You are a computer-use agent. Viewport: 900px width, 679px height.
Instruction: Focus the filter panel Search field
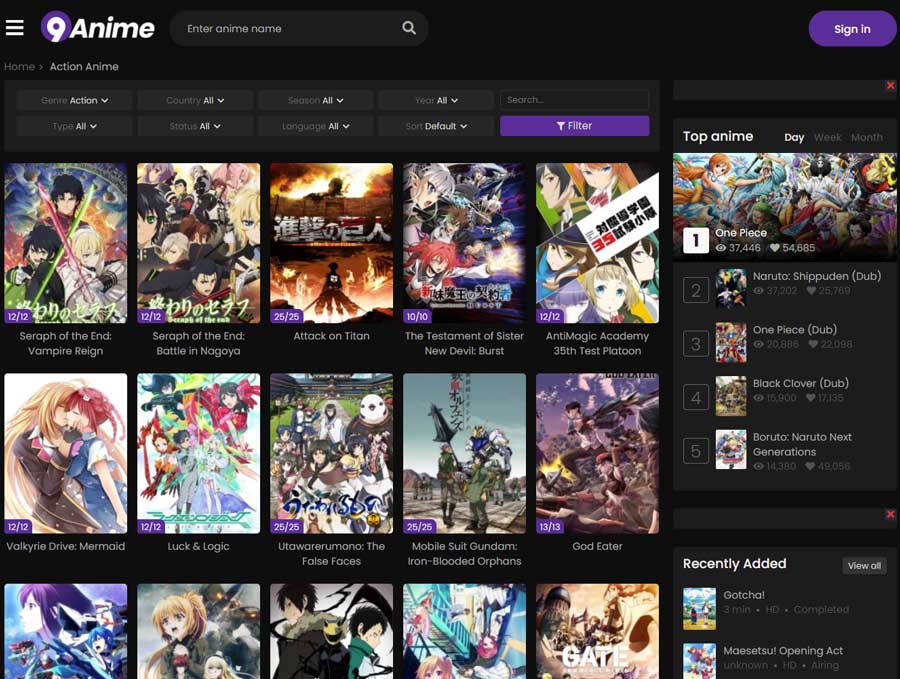pyautogui.click(x=575, y=100)
